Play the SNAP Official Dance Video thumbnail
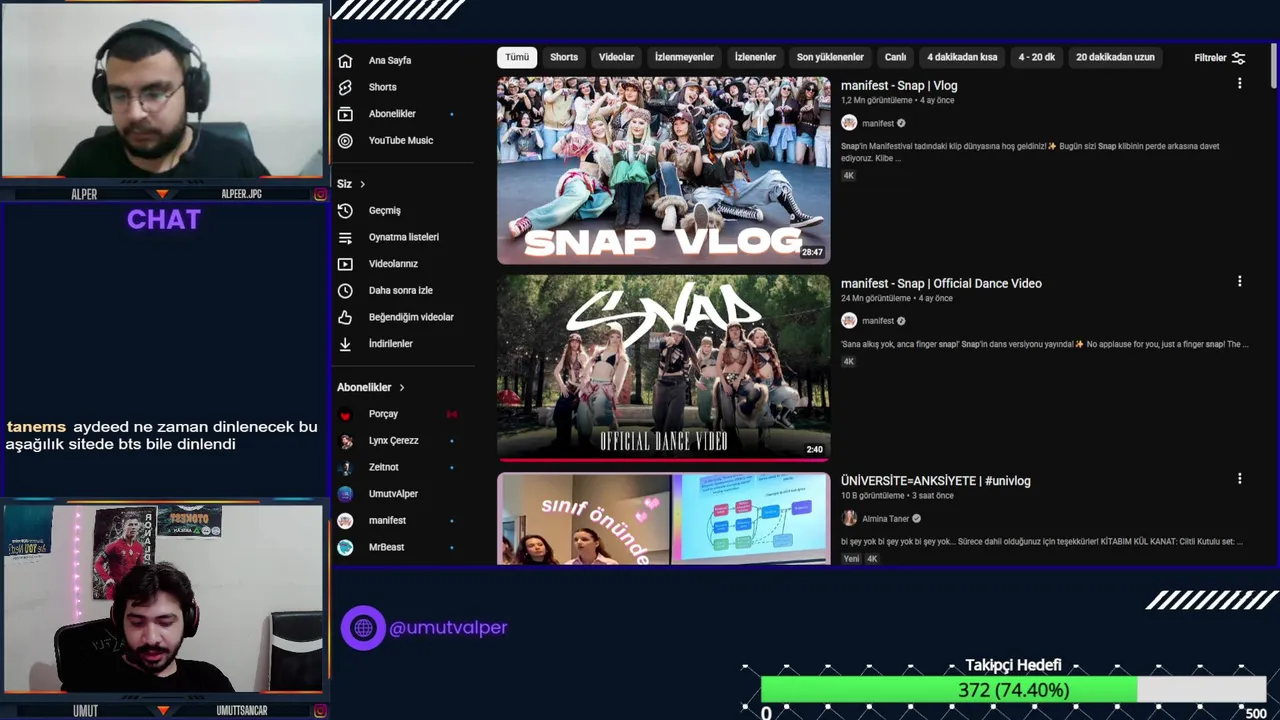 tap(663, 368)
